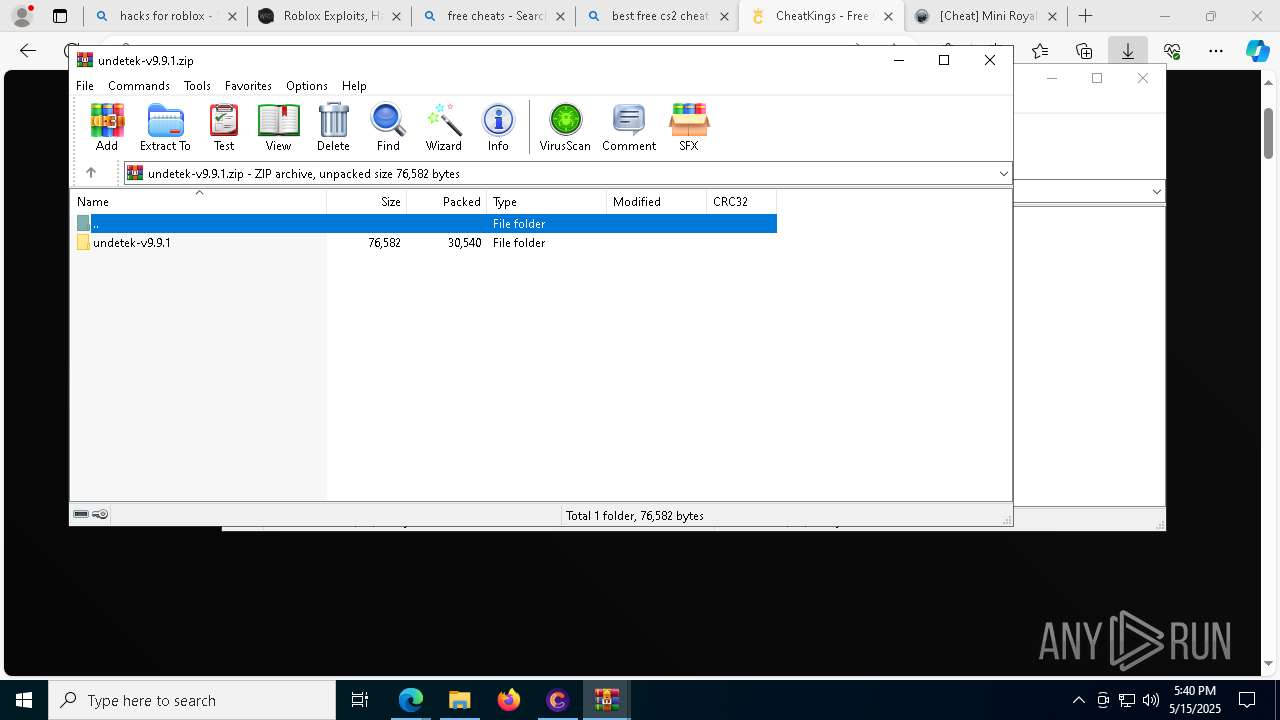Sort files by CRC32 column
This screenshot has width=1280, height=720.
[x=742, y=201]
